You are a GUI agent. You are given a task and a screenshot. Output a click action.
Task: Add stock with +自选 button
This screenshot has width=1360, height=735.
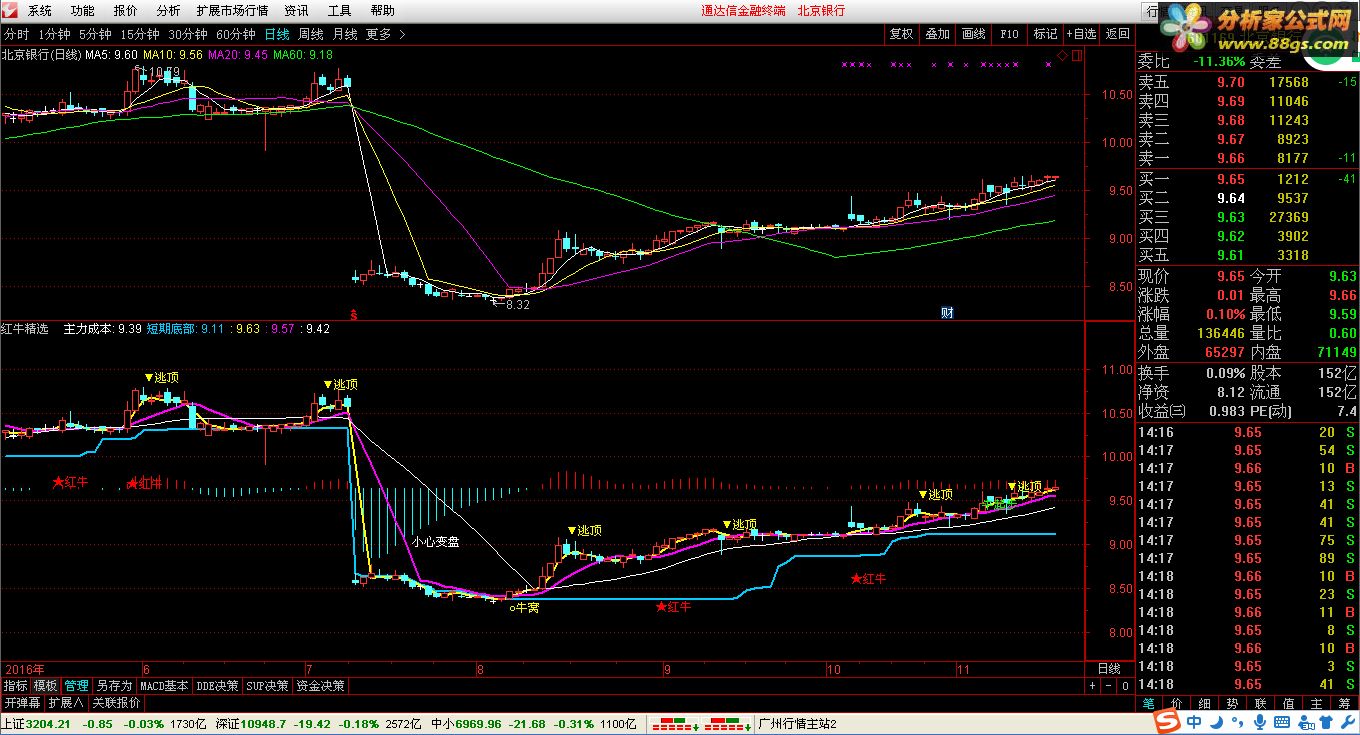1081,34
